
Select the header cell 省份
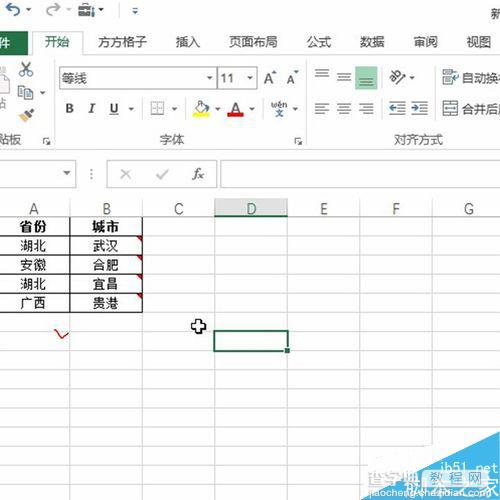pos(34,227)
